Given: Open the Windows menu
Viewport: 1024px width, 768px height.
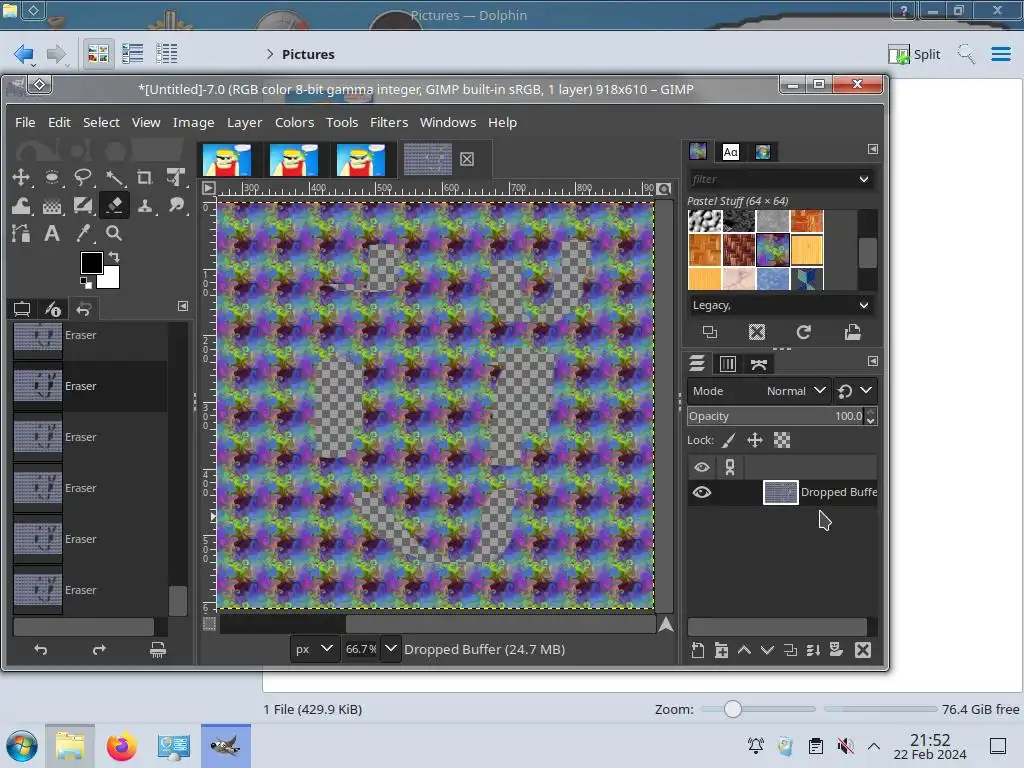Looking at the screenshot, I should point(448,122).
